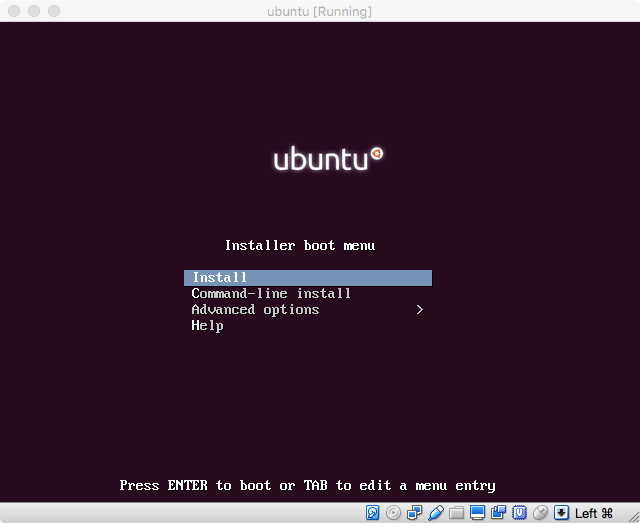Maximize the ubuntu VM window
640x523 pixels.
(54, 11)
